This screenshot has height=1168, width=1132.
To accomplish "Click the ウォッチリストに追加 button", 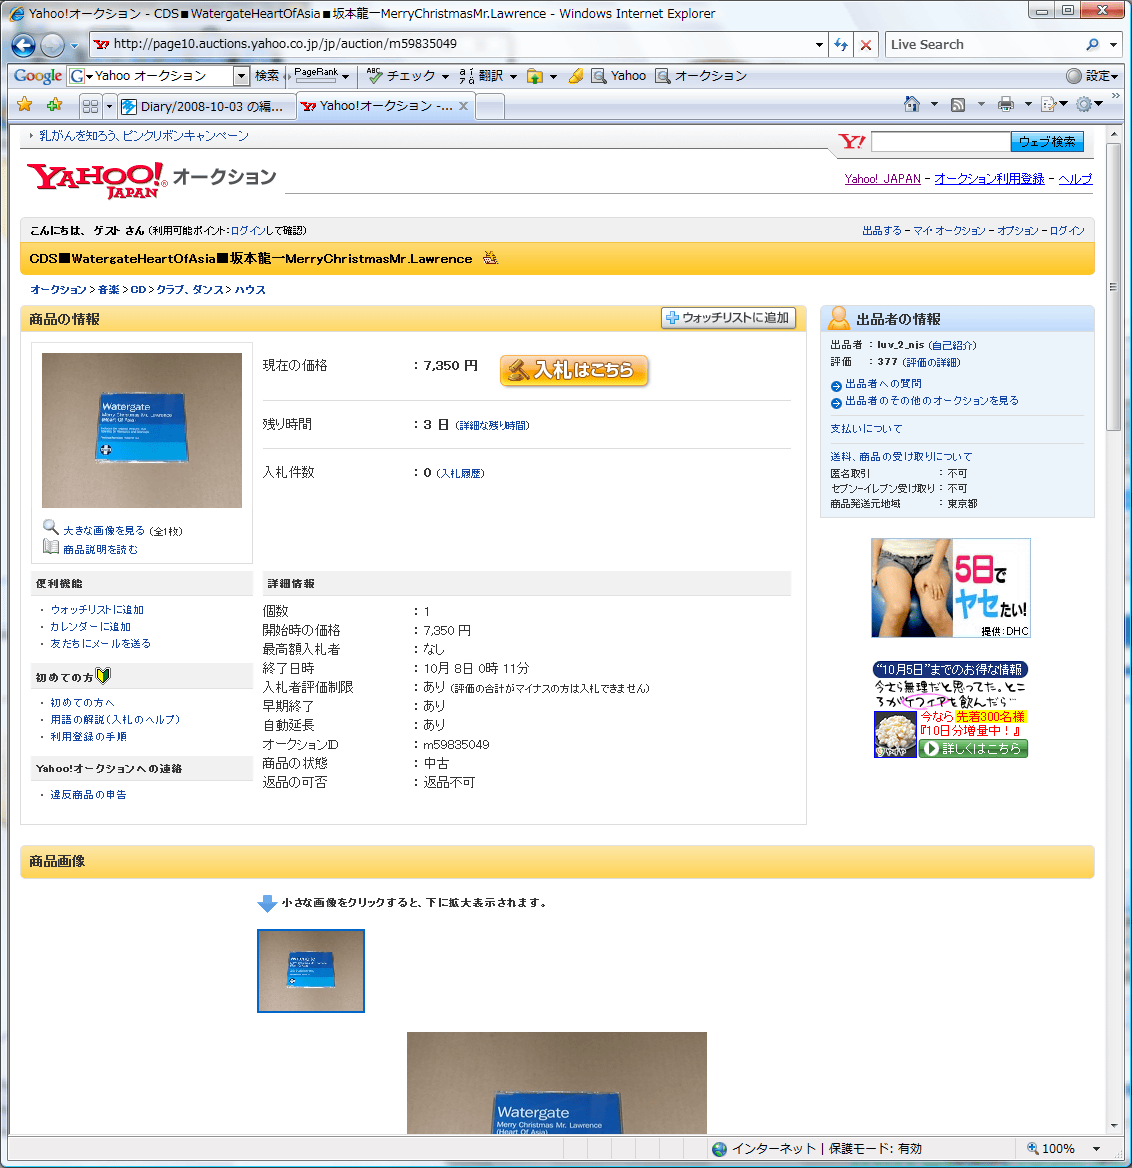I will pyautogui.click(x=728, y=318).
